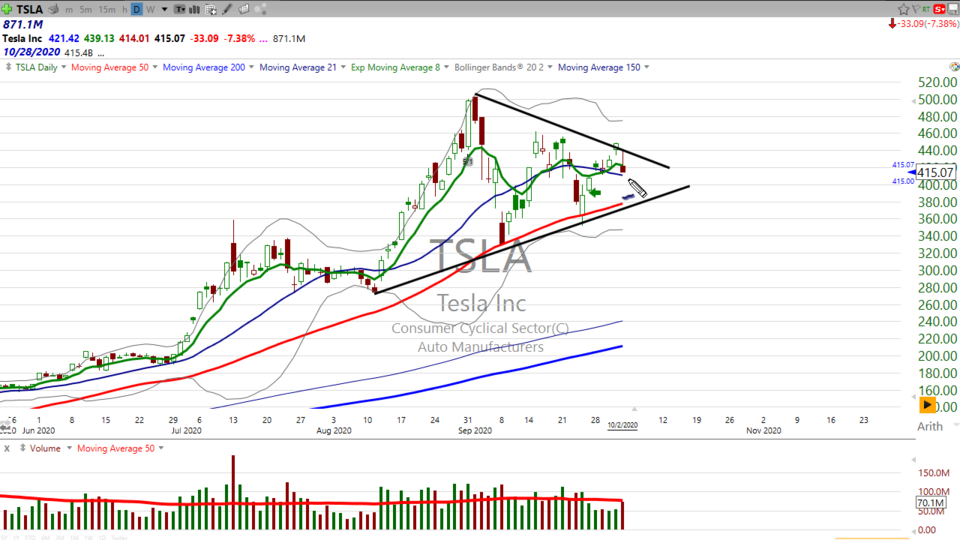Switch to the 5m timeframe
The height and width of the screenshot is (540, 960).
click(x=86, y=10)
